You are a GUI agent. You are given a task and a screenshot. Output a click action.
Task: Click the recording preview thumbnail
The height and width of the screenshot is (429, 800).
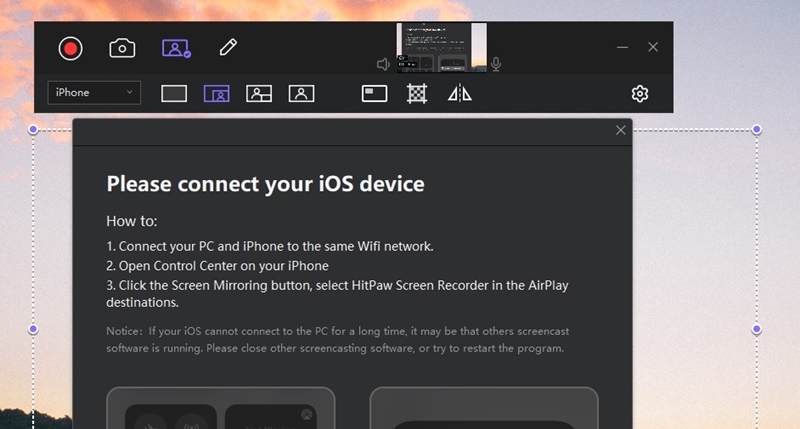441,47
